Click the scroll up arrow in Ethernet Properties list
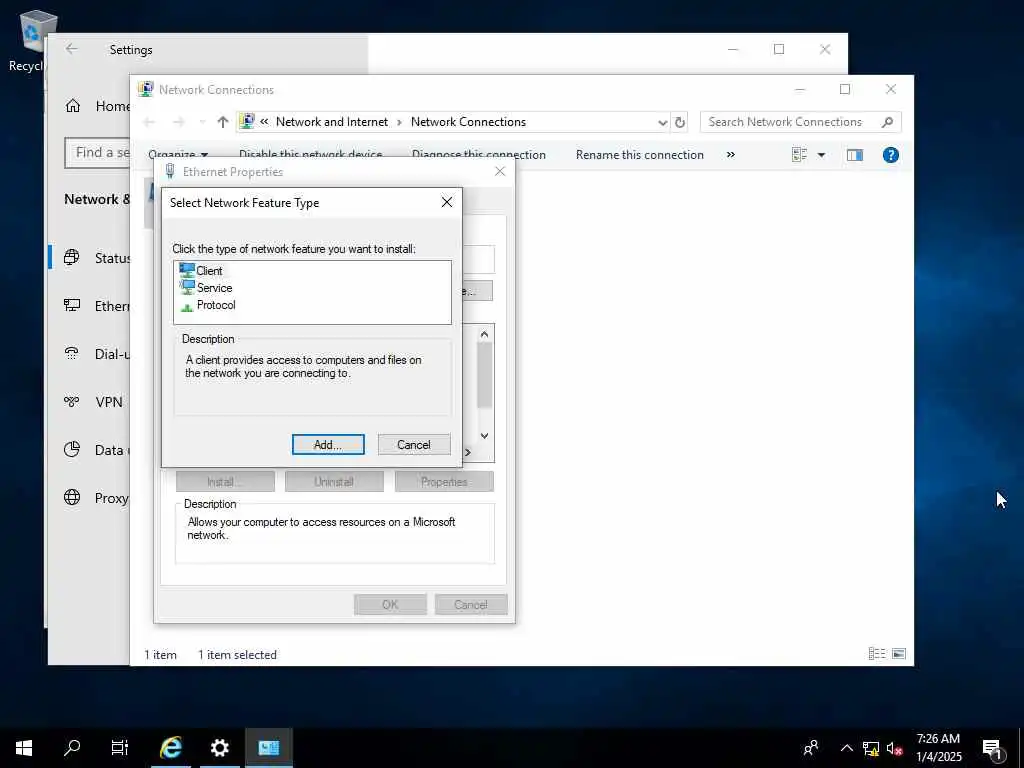The image size is (1024, 768). coord(484,334)
